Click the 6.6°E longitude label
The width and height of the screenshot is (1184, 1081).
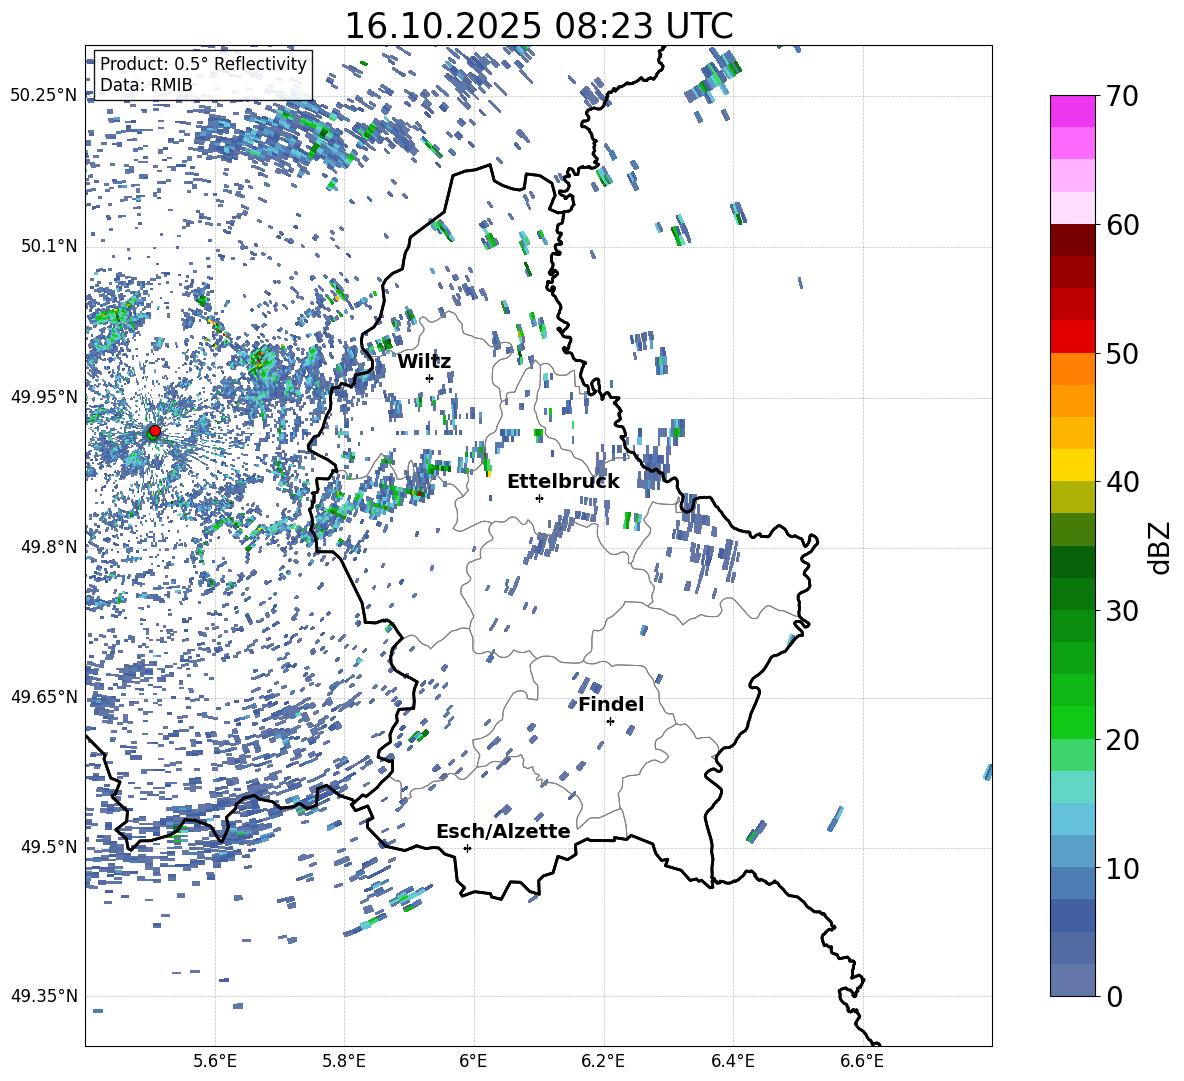pos(862,1061)
